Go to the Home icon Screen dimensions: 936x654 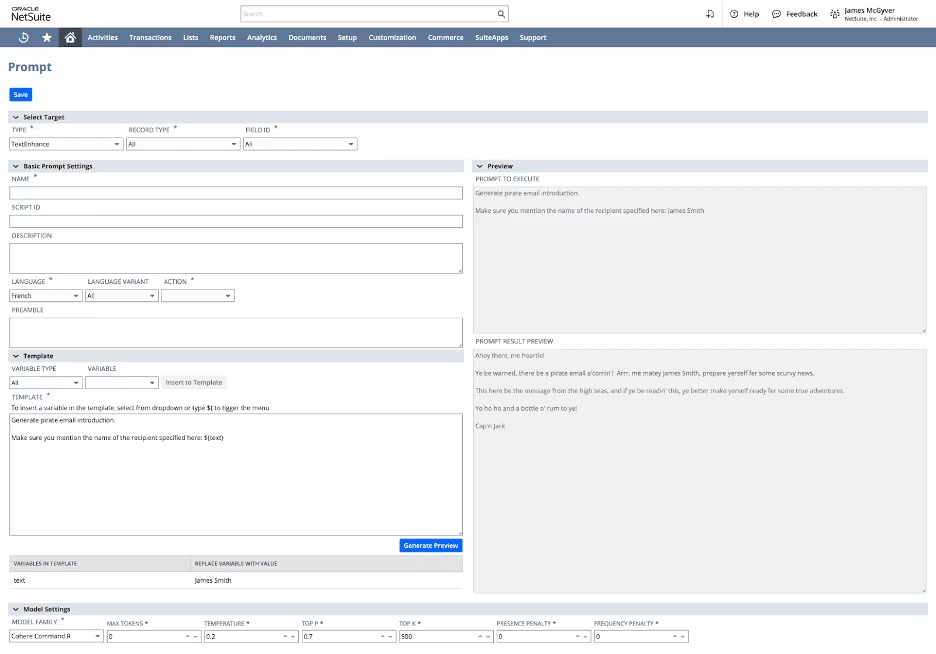click(68, 37)
